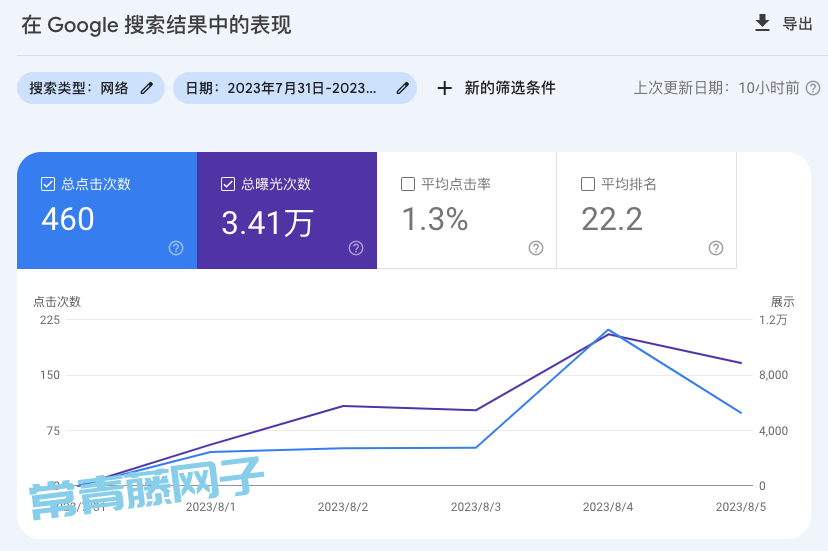Click the 展示 axis title
The width and height of the screenshot is (828, 551).
click(783, 302)
